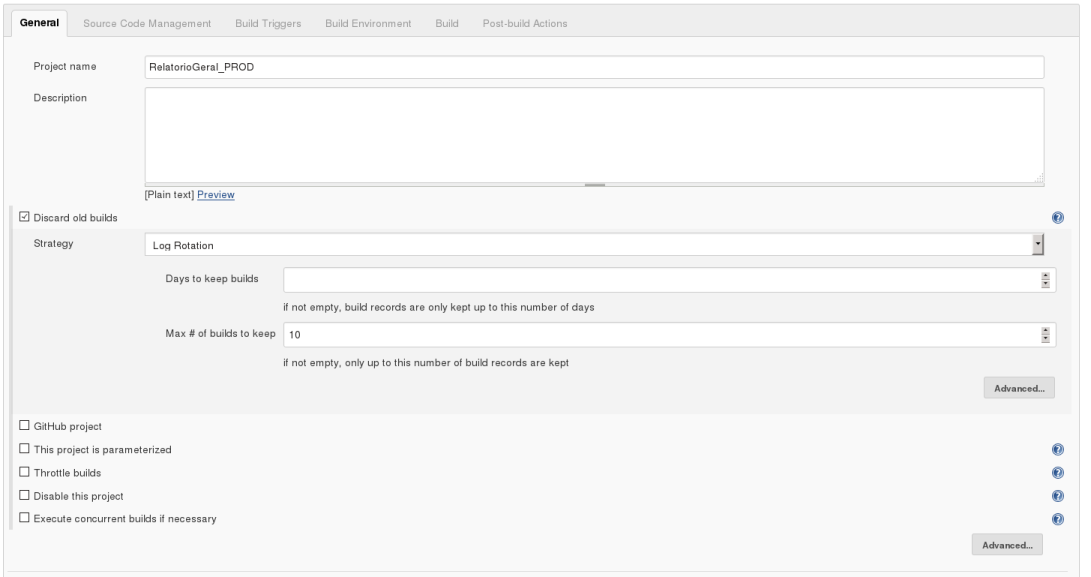Click the description Preview link
Screen dimensions: 1091x577
coord(215,195)
